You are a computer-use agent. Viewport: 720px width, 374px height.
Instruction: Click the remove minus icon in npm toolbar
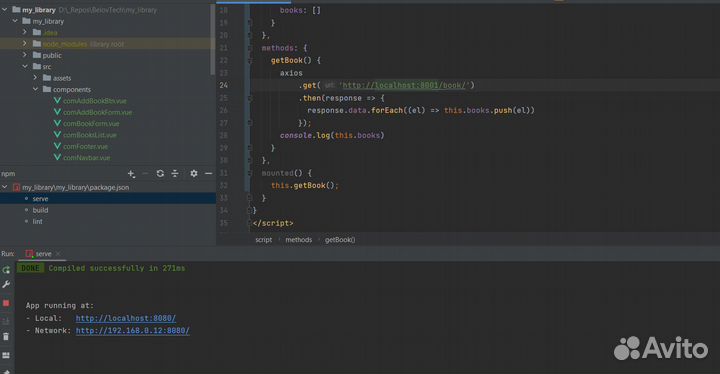point(145,174)
